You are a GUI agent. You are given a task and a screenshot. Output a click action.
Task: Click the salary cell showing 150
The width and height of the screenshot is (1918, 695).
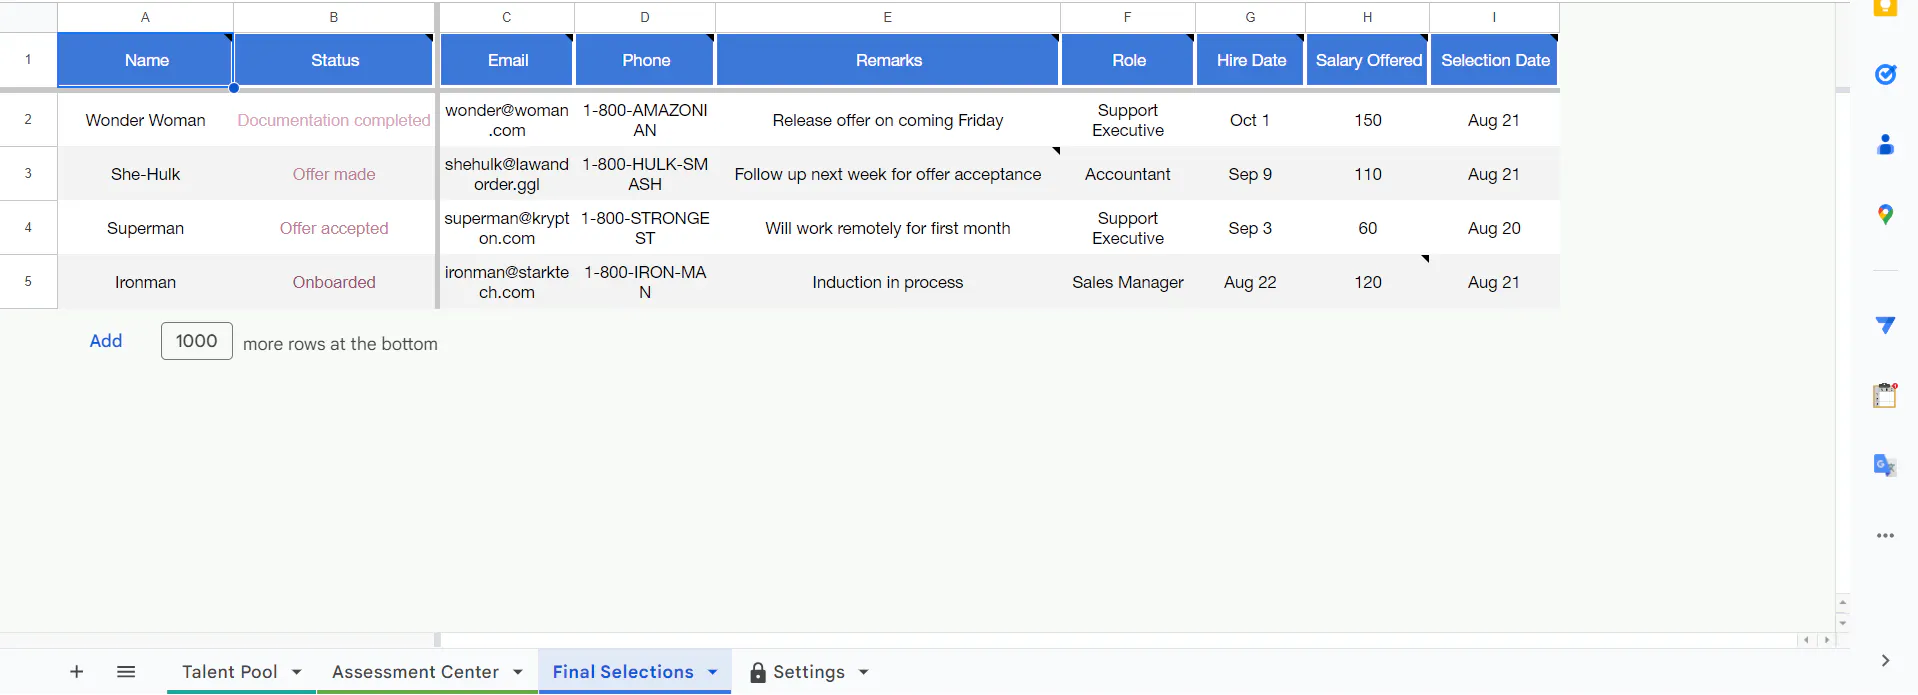[1368, 120]
